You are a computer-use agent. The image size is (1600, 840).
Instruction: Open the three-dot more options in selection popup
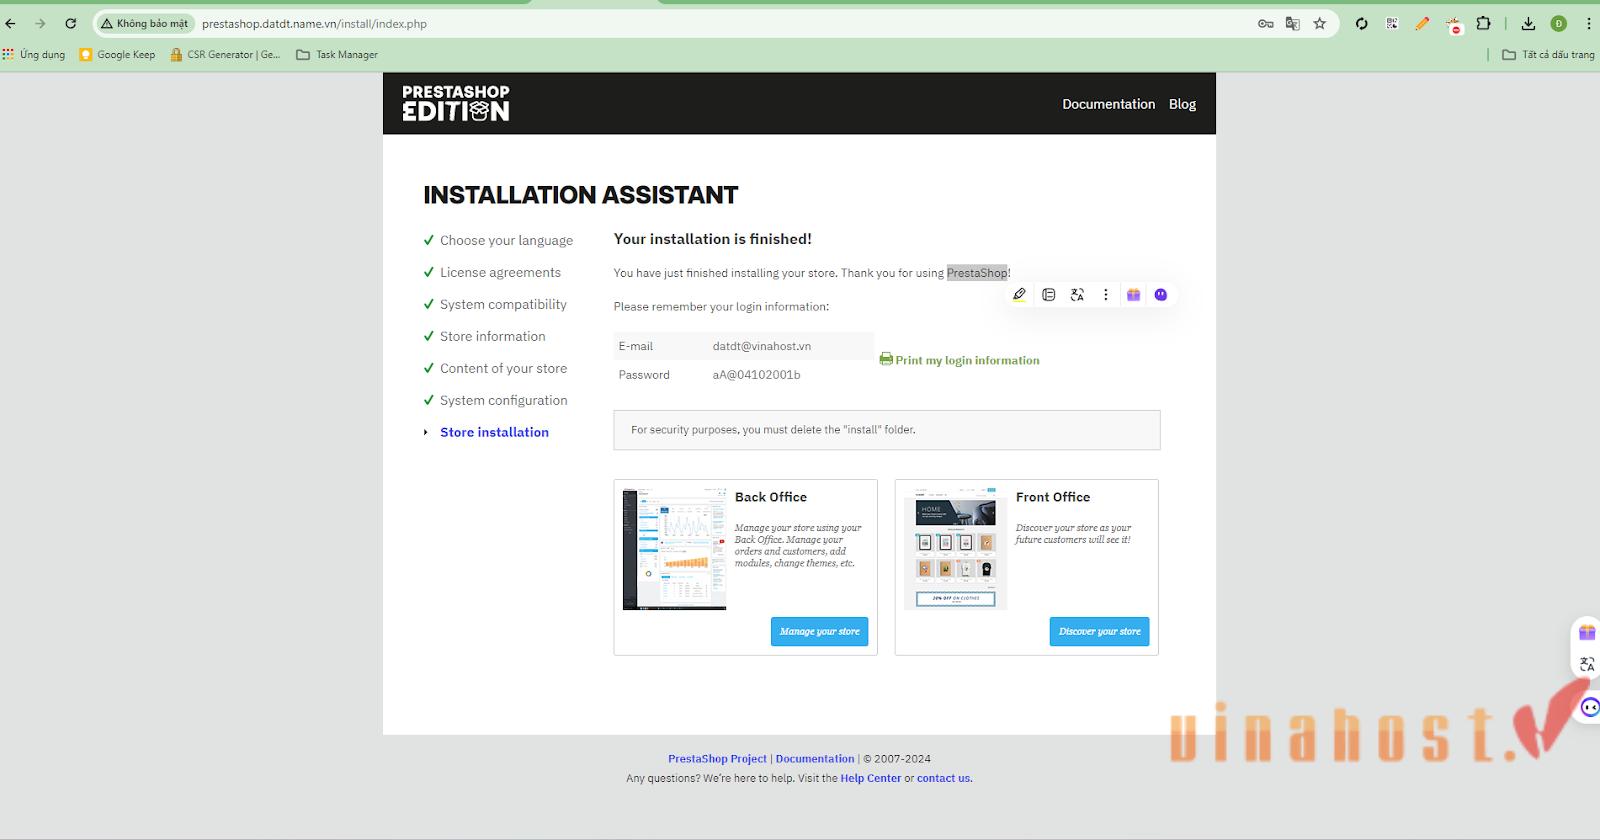coord(1105,294)
